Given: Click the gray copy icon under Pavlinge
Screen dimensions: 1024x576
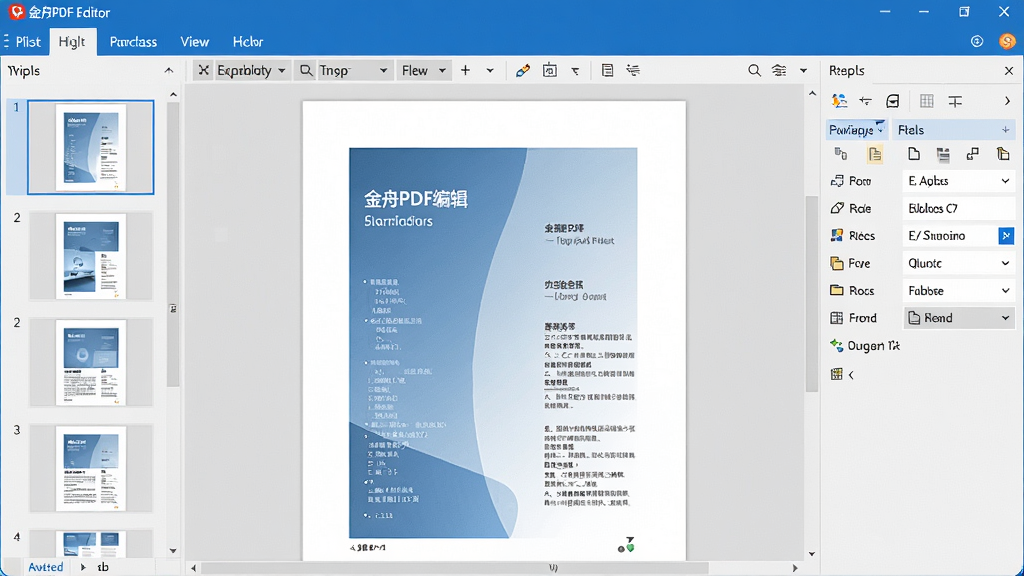Looking at the screenshot, I should coord(841,154).
